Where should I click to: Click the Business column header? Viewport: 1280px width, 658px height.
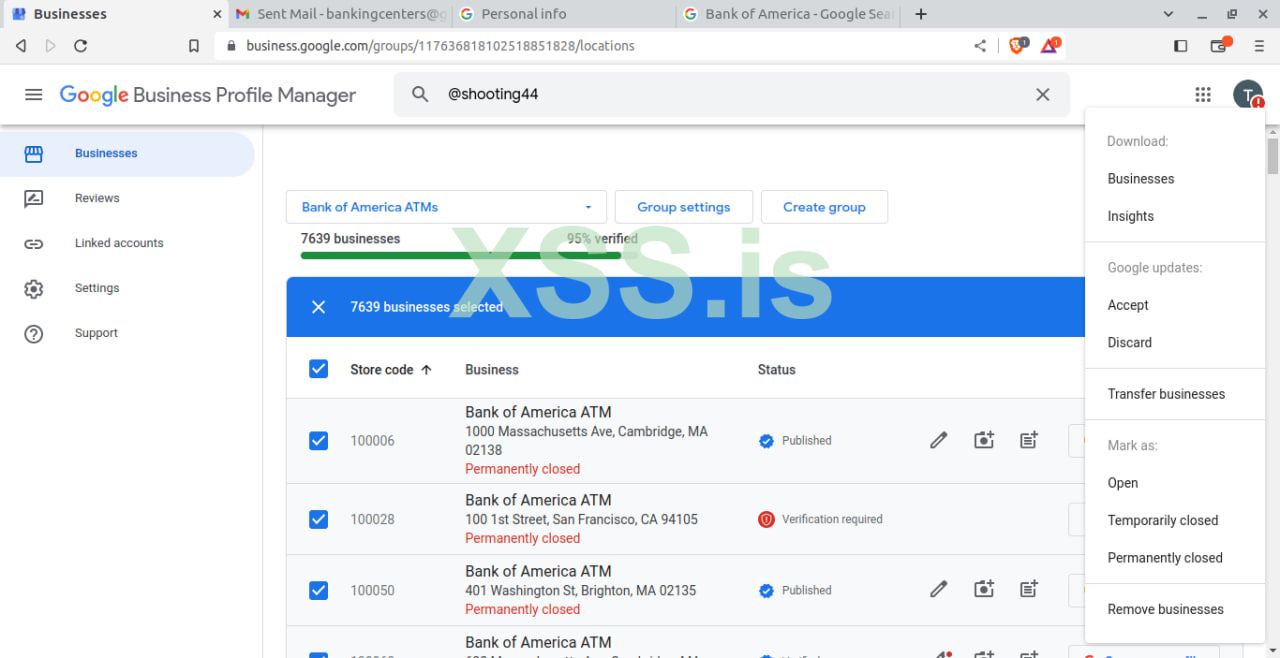pos(492,369)
